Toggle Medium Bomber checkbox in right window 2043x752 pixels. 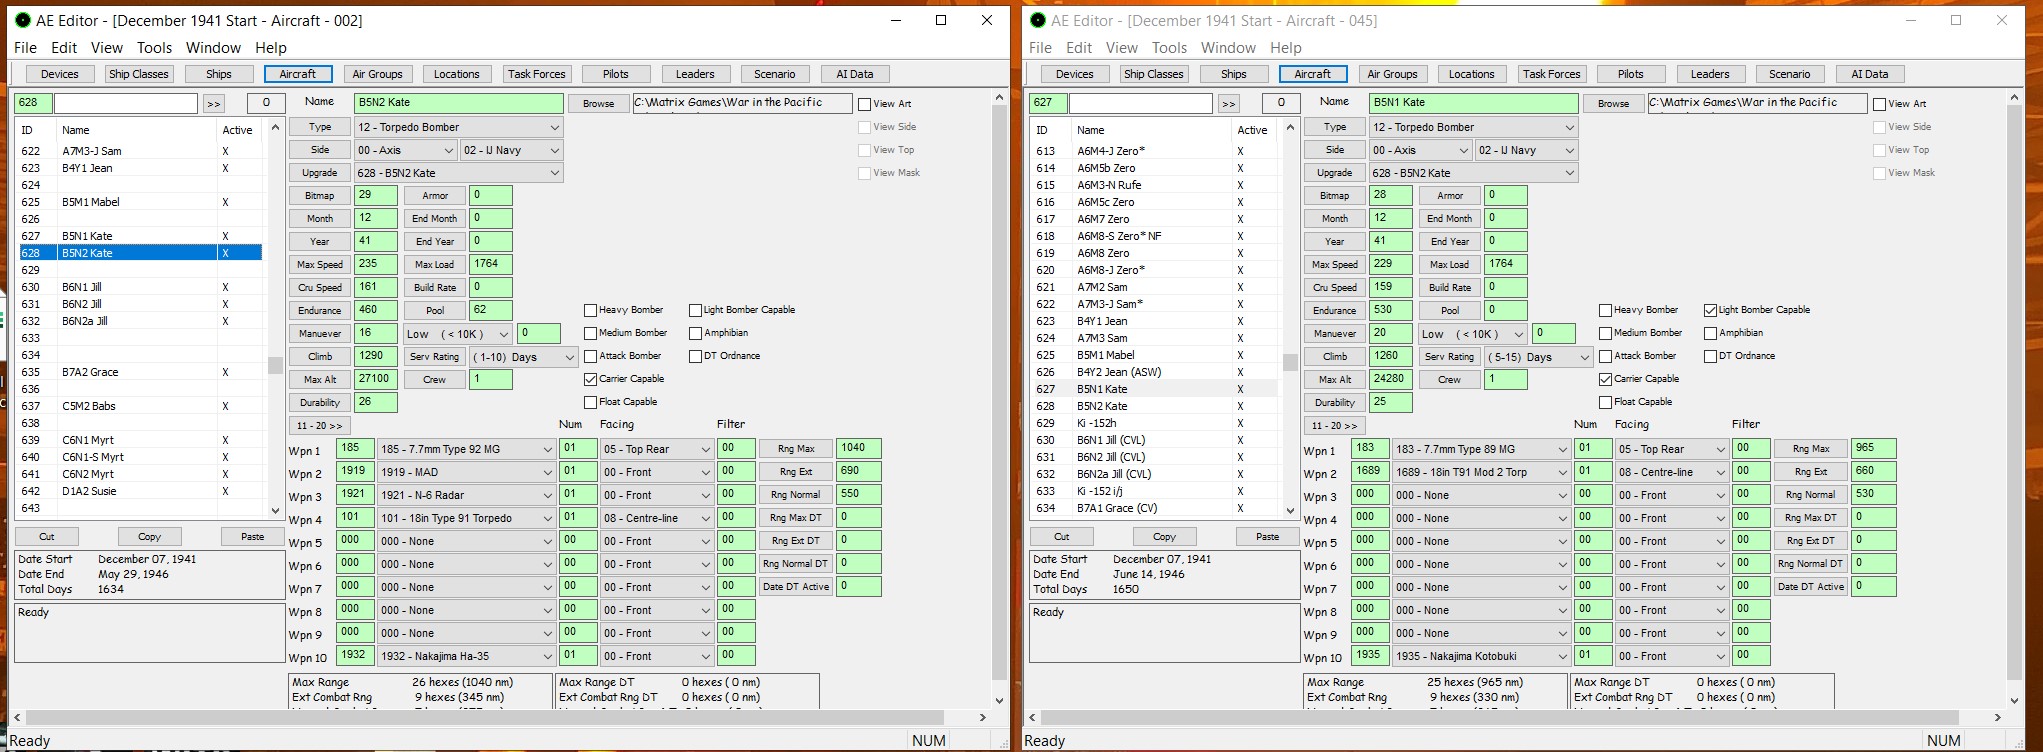point(1606,333)
